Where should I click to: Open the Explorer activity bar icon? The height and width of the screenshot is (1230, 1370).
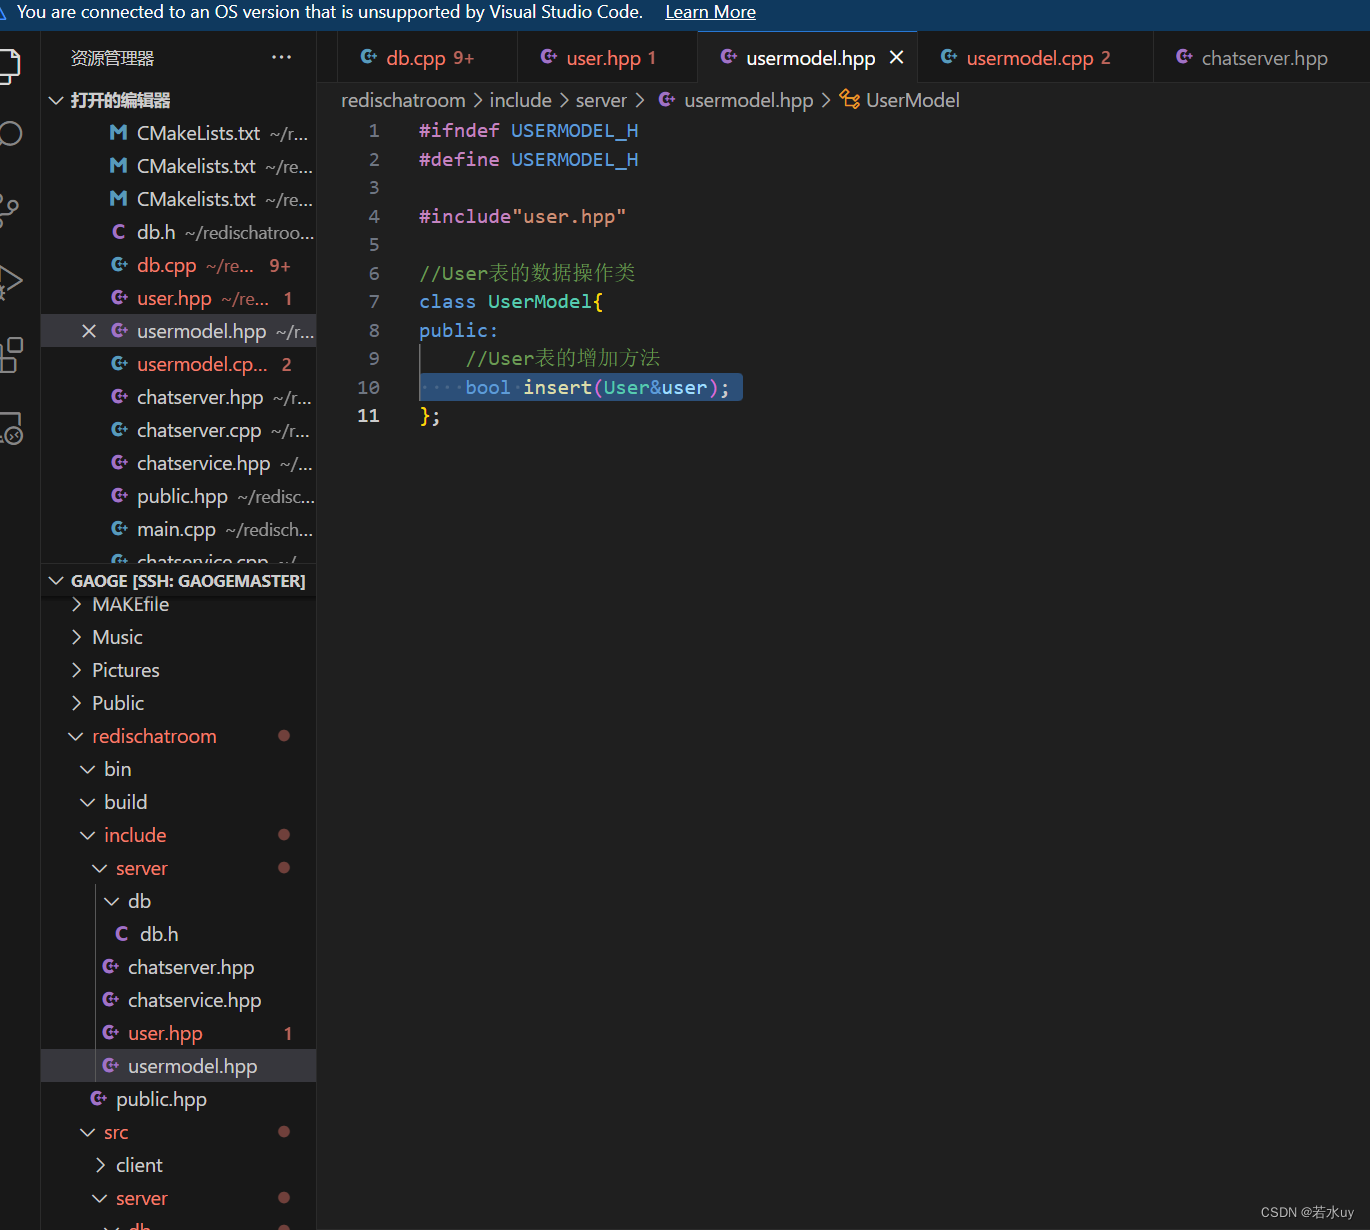point(8,65)
